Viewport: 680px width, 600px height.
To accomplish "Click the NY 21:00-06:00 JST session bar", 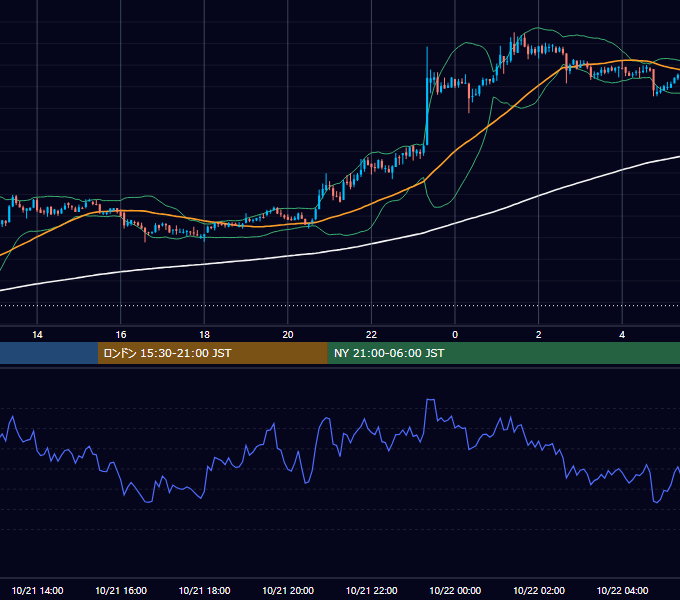I will pos(503,353).
